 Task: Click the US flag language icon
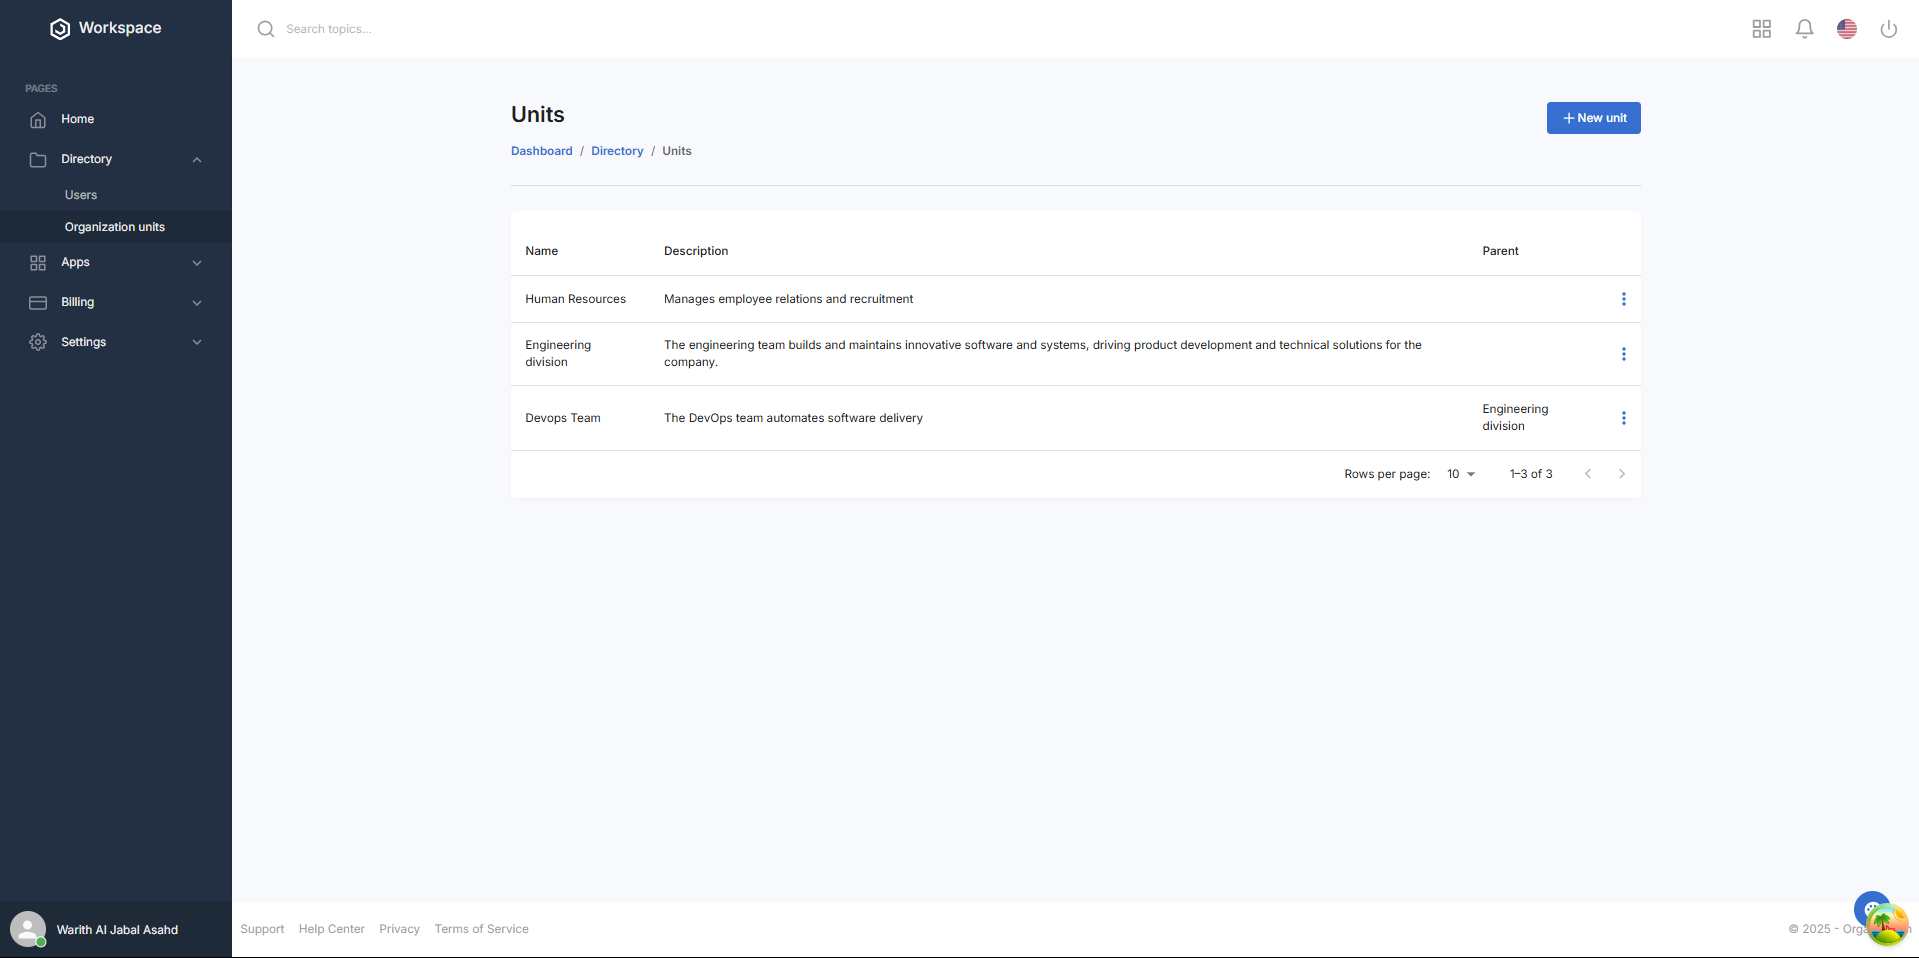pyautogui.click(x=1846, y=29)
